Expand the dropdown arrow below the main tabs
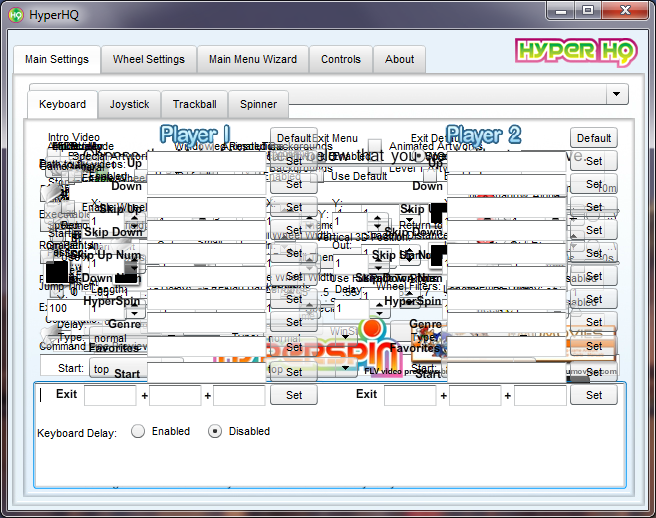Screen dimensions: 656x518 [x=617, y=95]
